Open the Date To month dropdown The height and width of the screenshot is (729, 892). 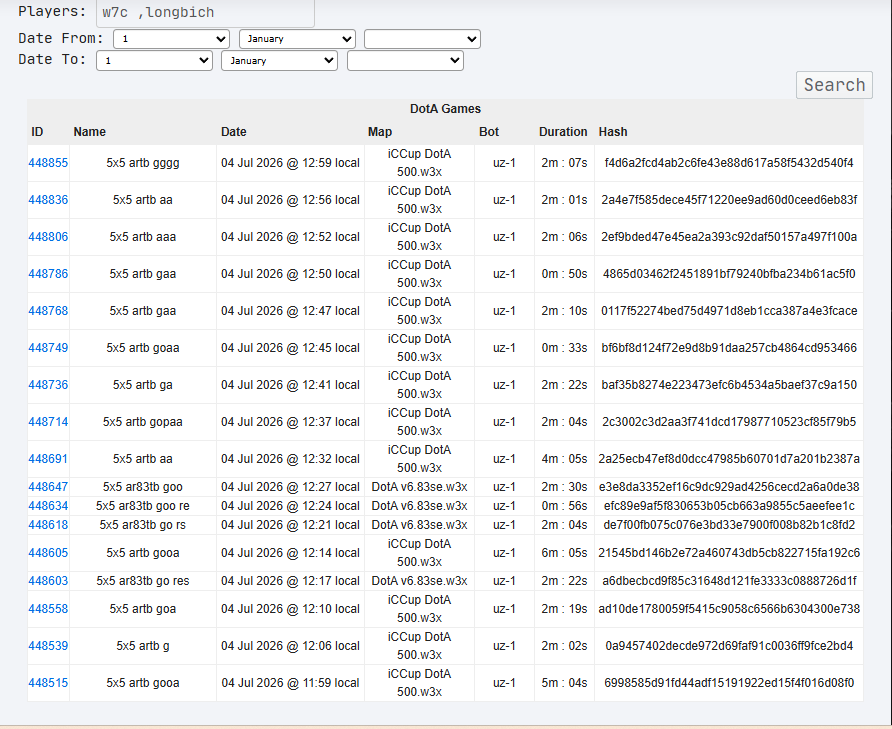click(x=279, y=61)
